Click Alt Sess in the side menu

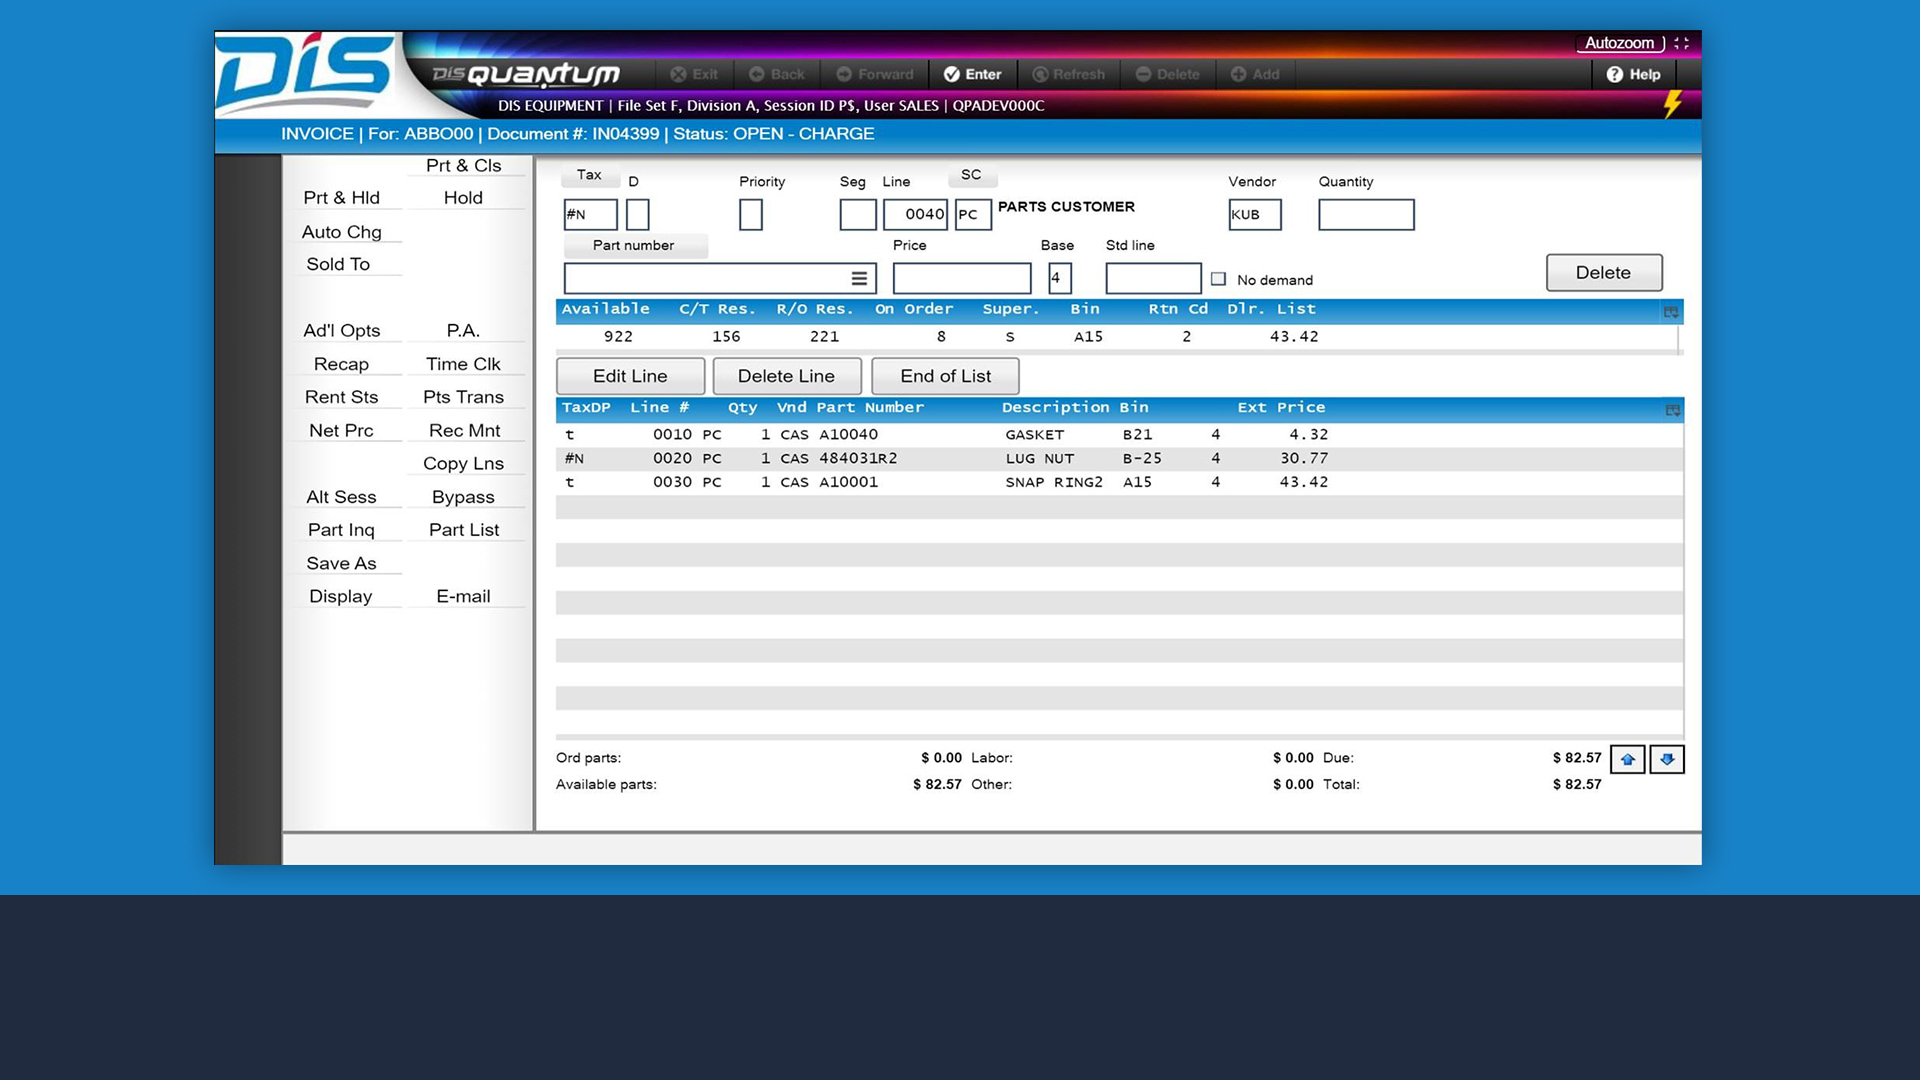coord(342,497)
